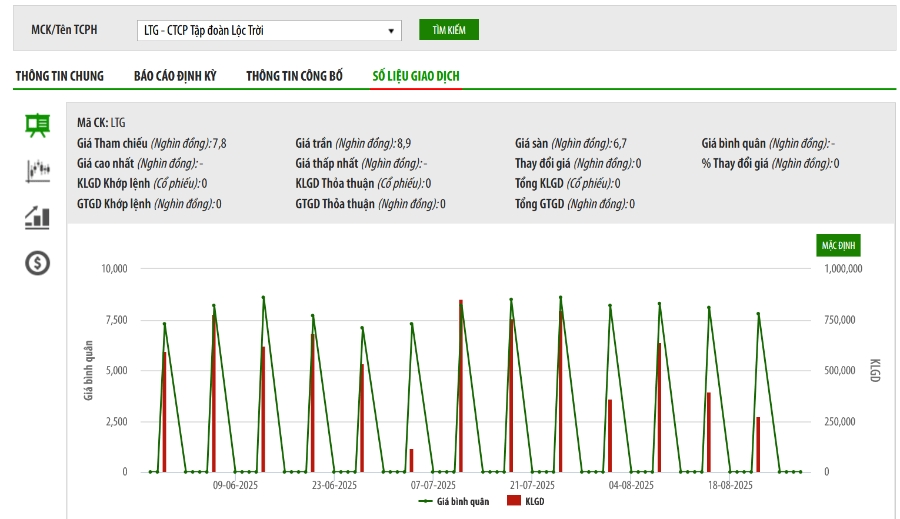Expand the LTG company dropdown arrow
This screenshot has width=900, height=519.
(391, 31)
